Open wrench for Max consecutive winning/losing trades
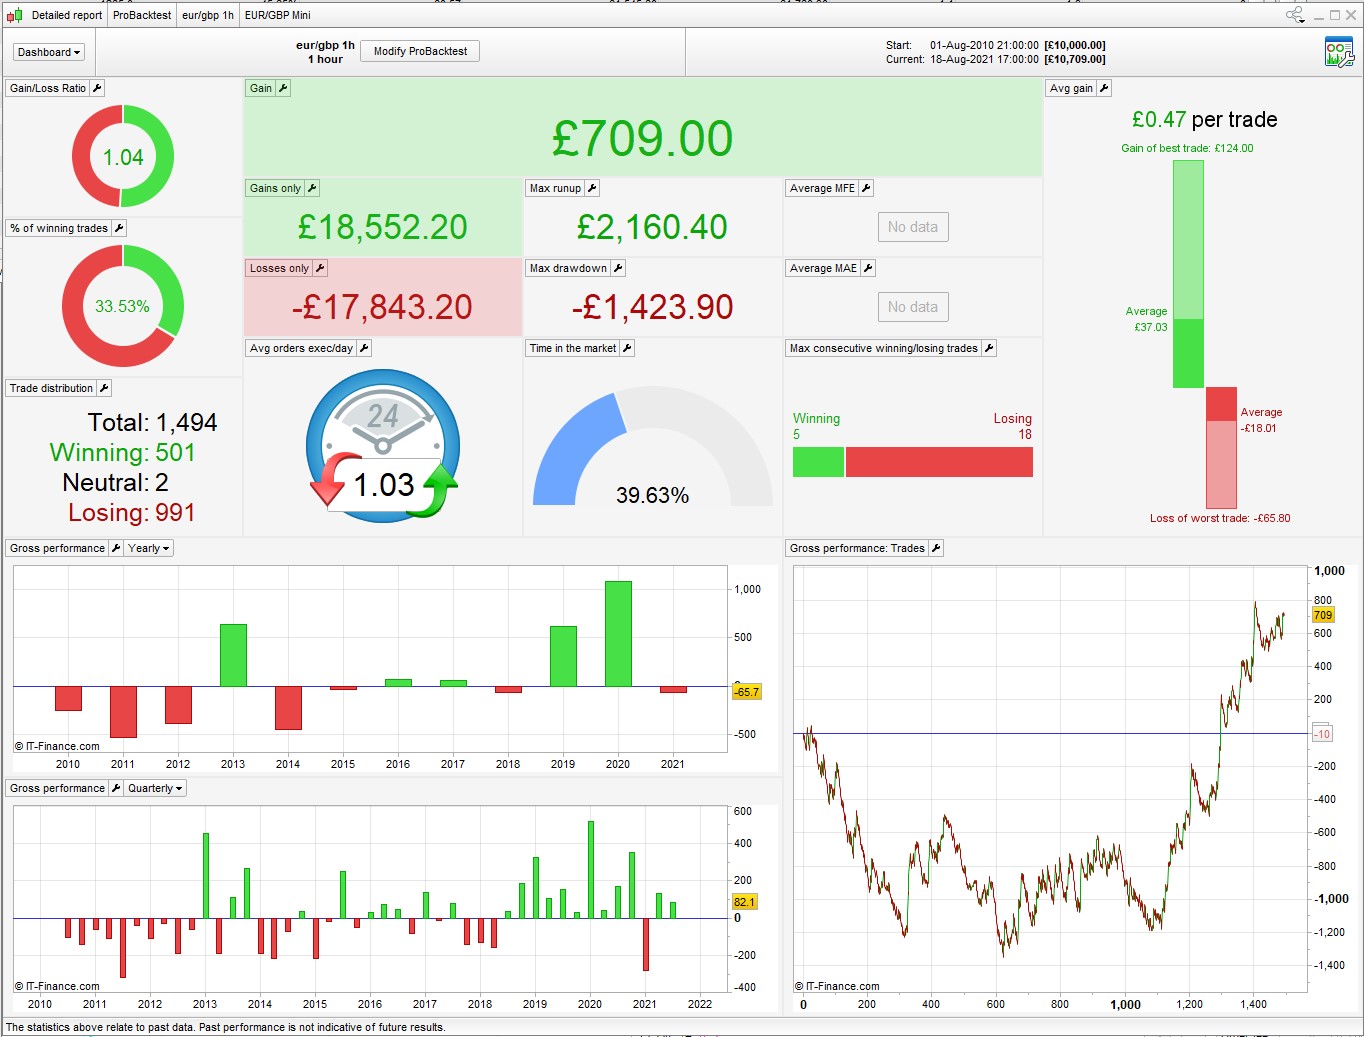 (x=989, y=348)
